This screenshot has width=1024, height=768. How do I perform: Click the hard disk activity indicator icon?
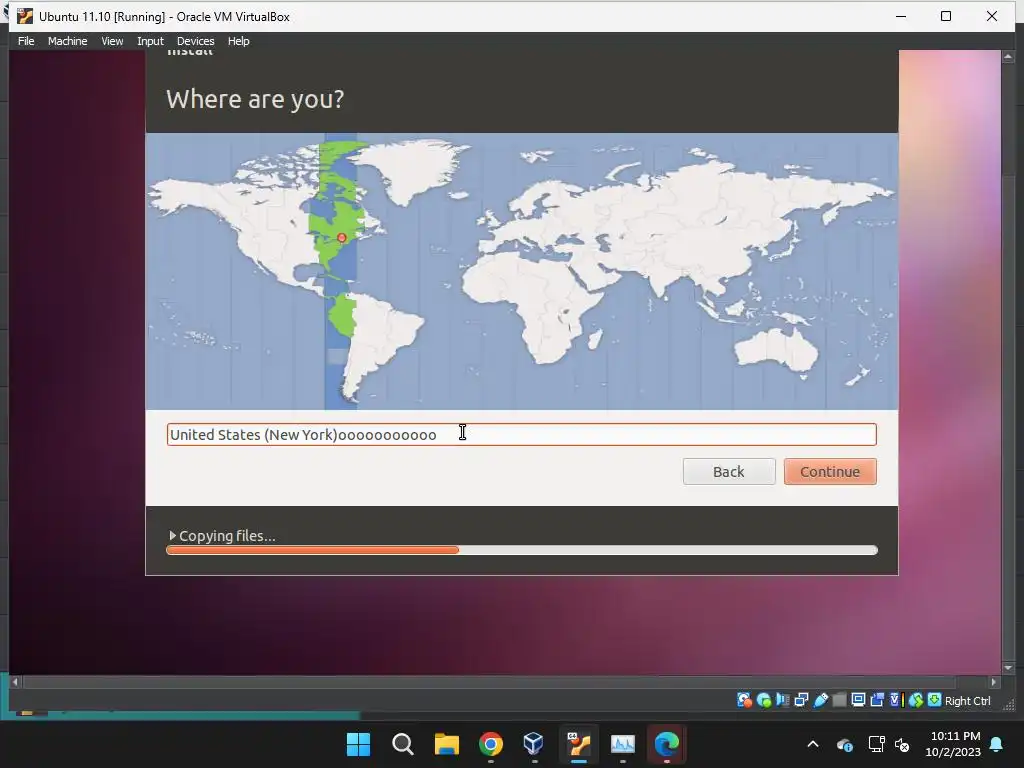click(x=744, y=700)
